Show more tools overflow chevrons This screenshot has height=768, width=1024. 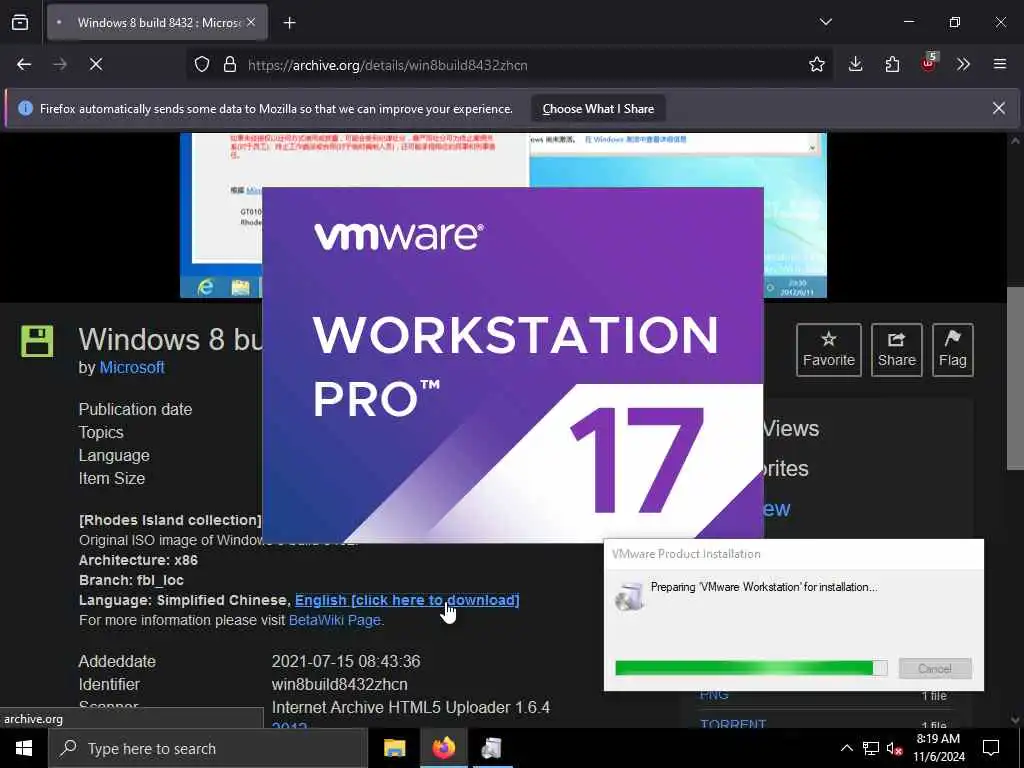click(963, 64)
